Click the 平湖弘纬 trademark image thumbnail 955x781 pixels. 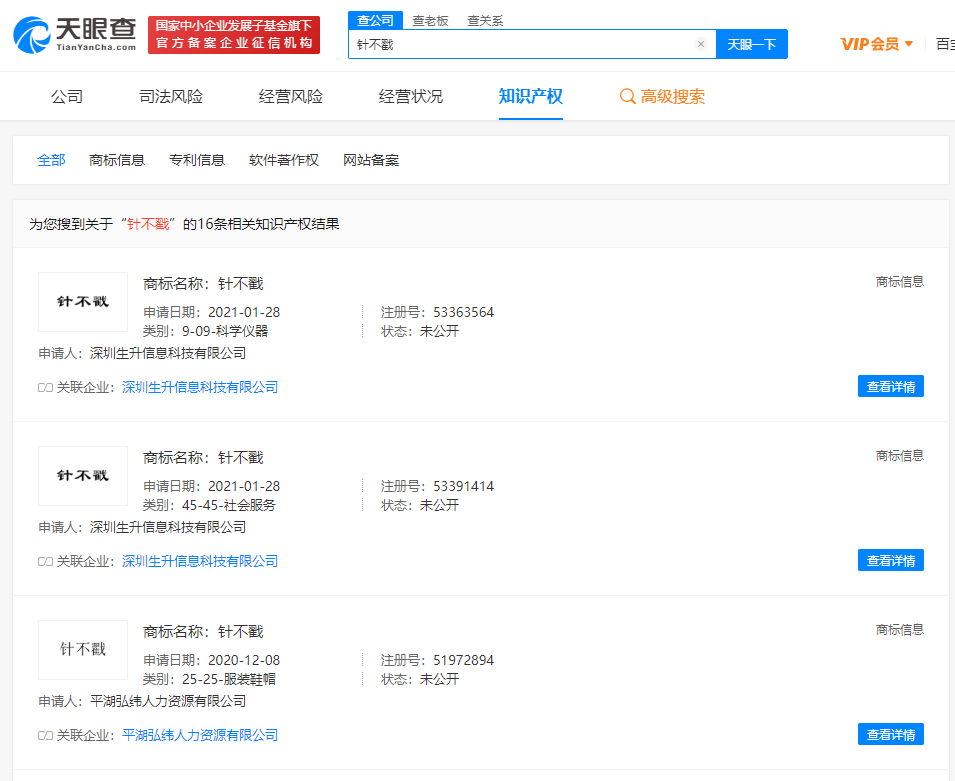82,650
